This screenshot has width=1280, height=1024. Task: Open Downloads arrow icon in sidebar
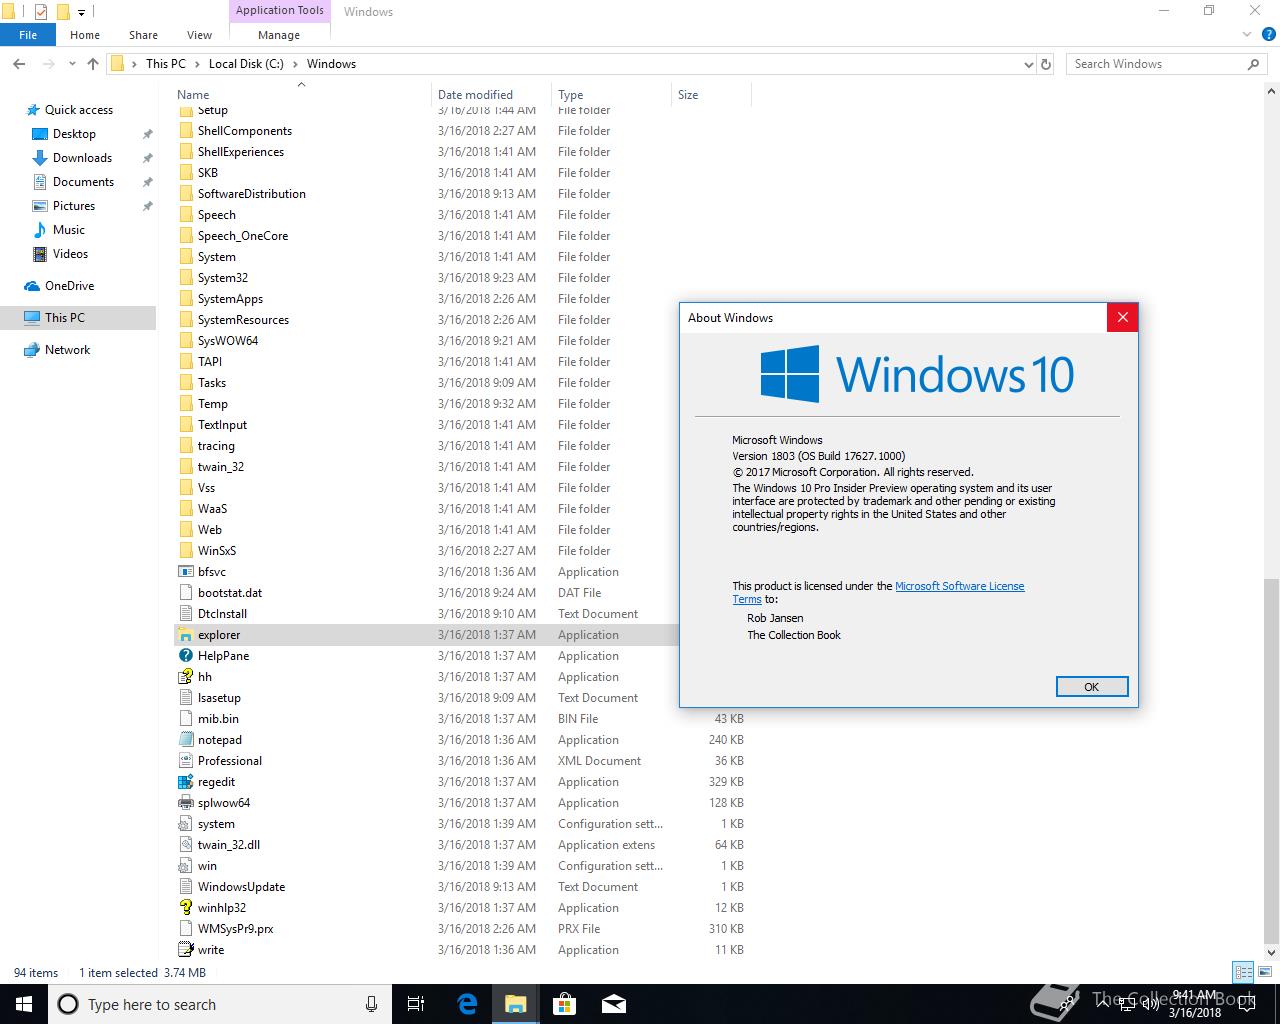pos(40,158)
